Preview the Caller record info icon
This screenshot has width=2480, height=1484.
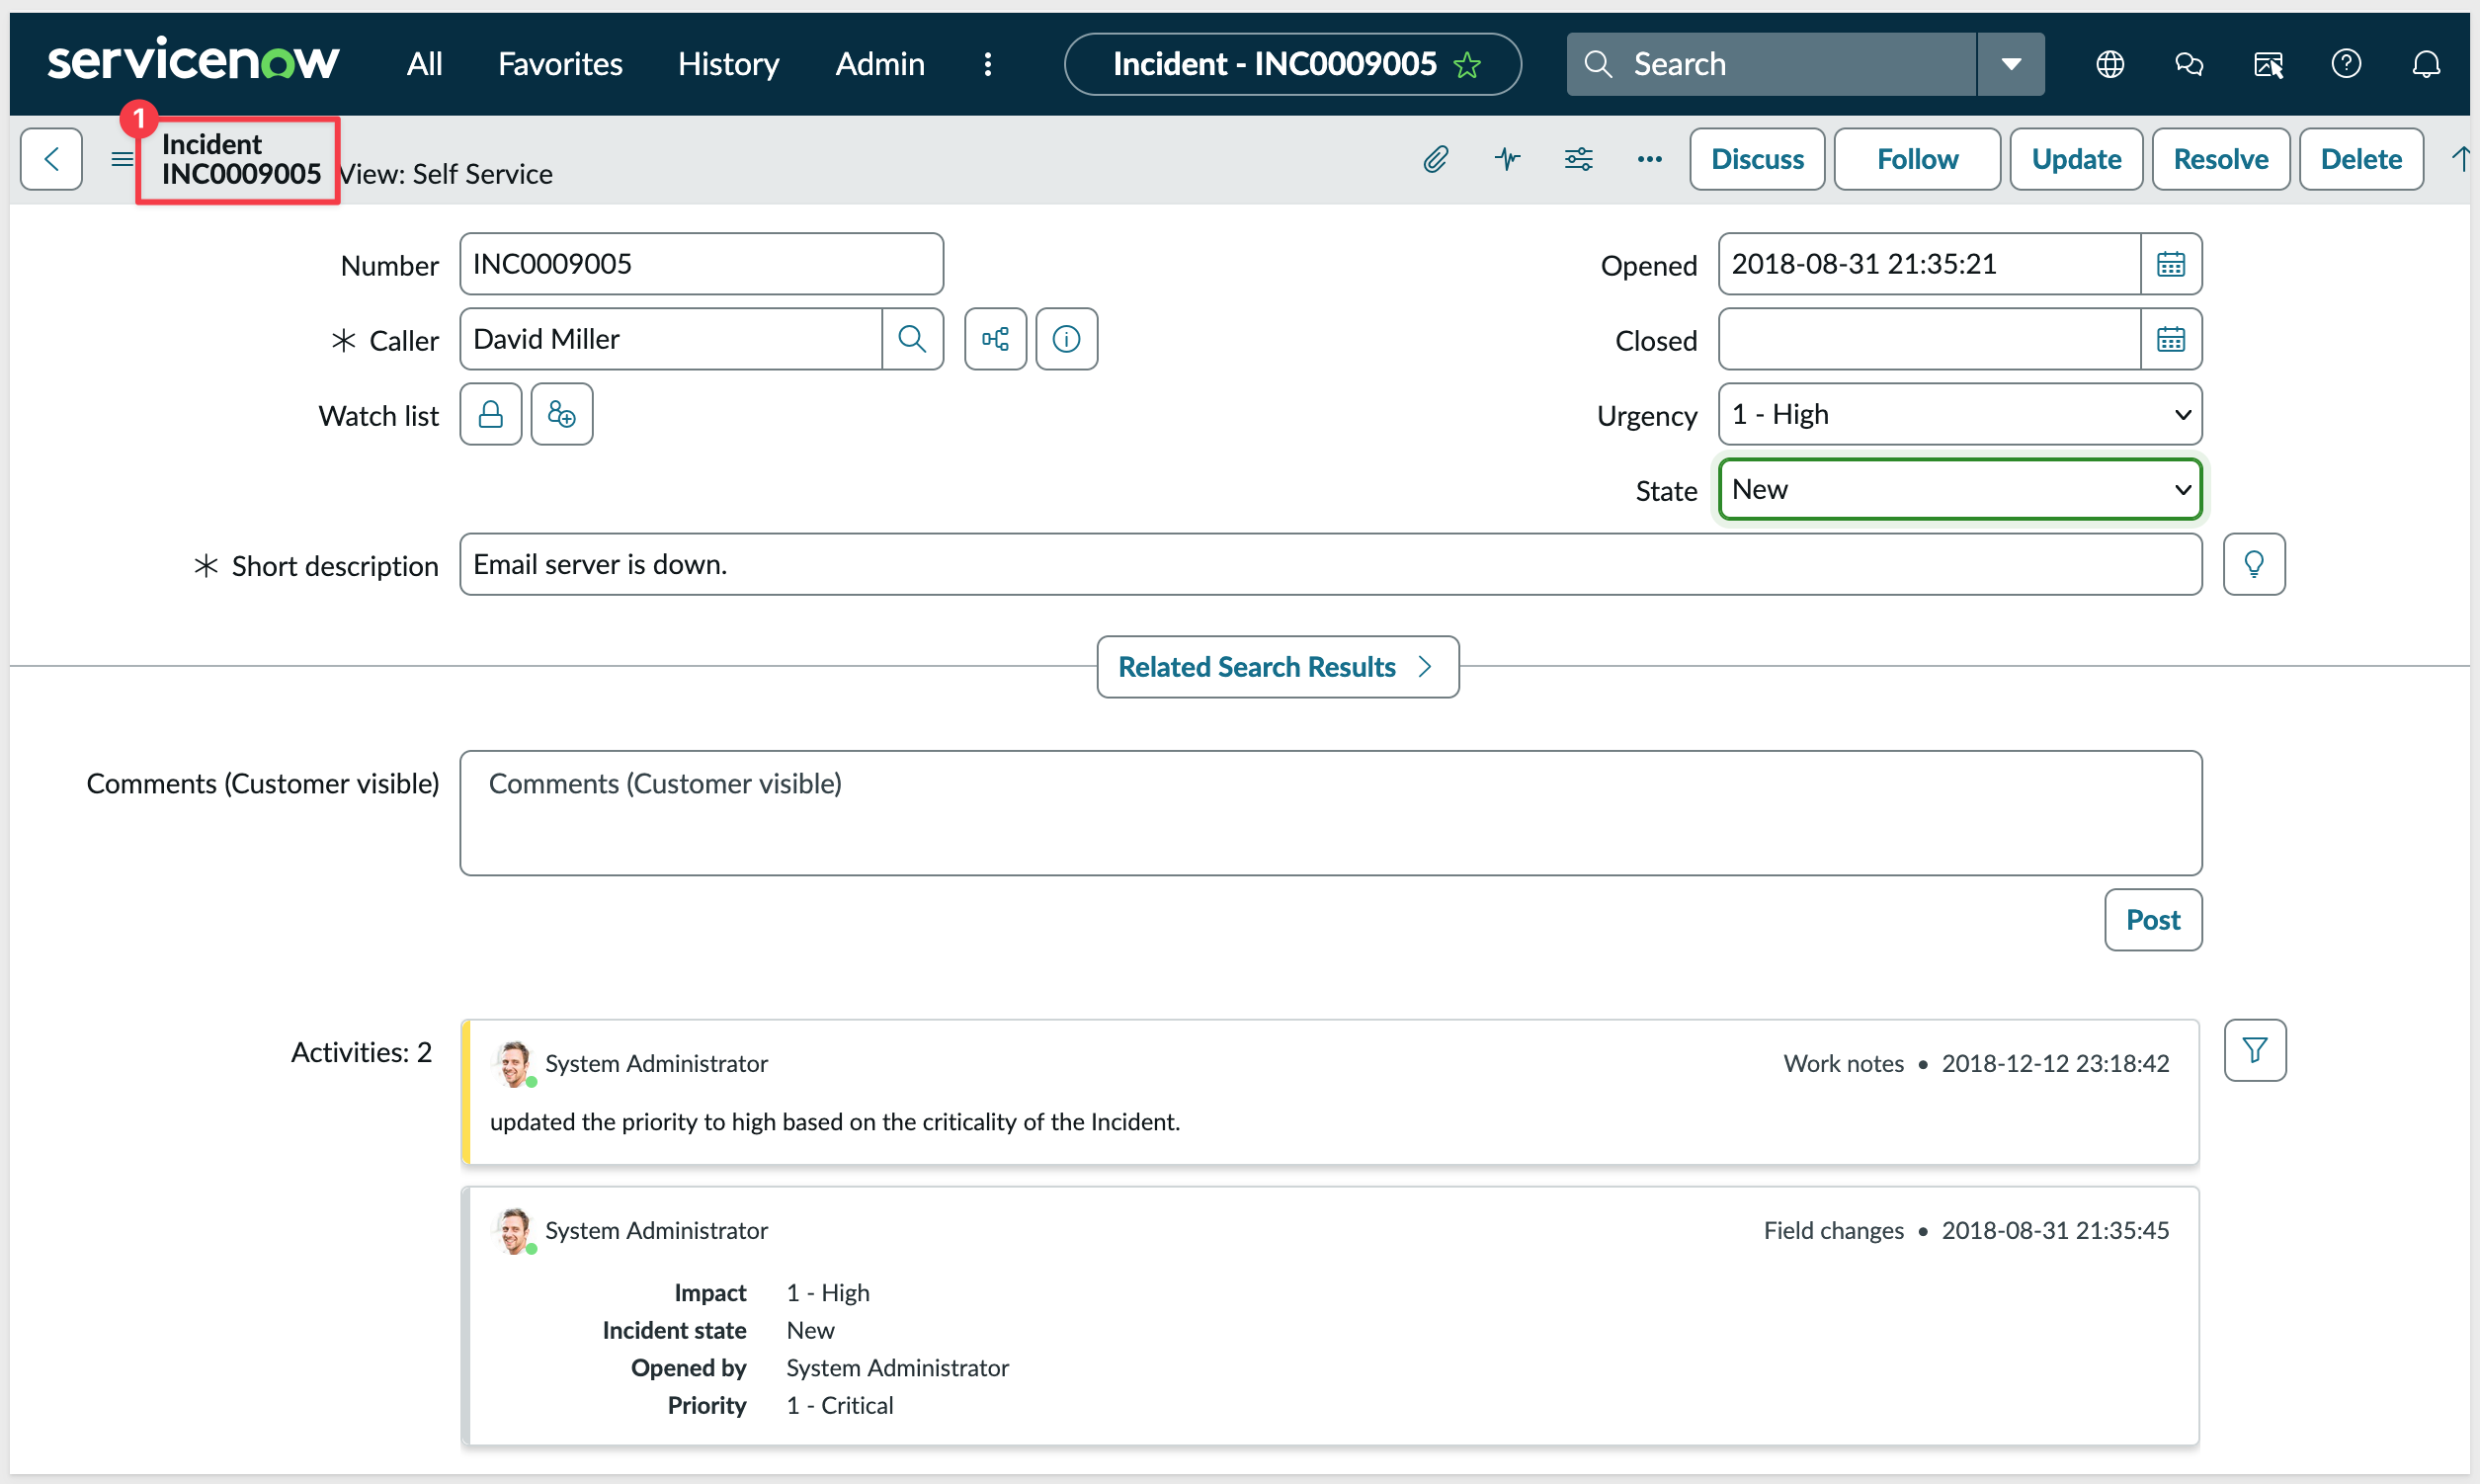pos(1066,339)
